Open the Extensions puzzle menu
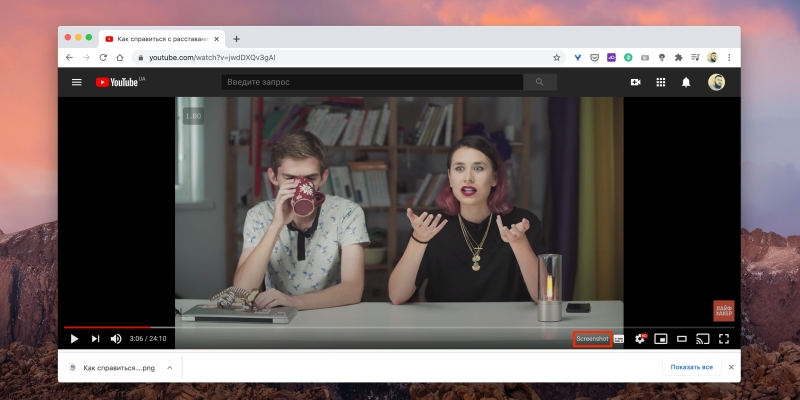This screenshot has width=800, height=400. click(679, 58)
